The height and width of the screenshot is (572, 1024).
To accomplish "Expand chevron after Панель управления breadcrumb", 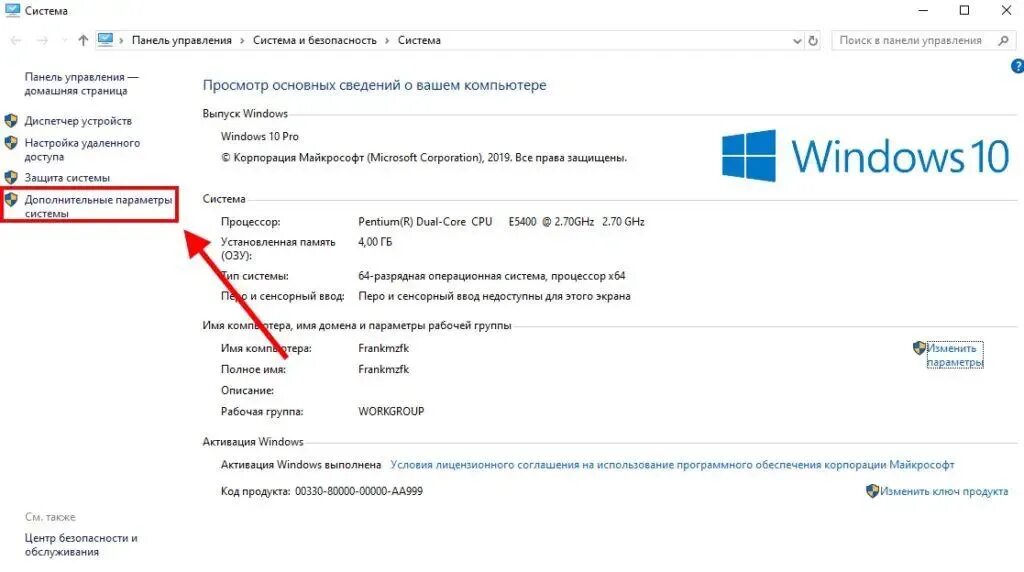I will point(242,40).
